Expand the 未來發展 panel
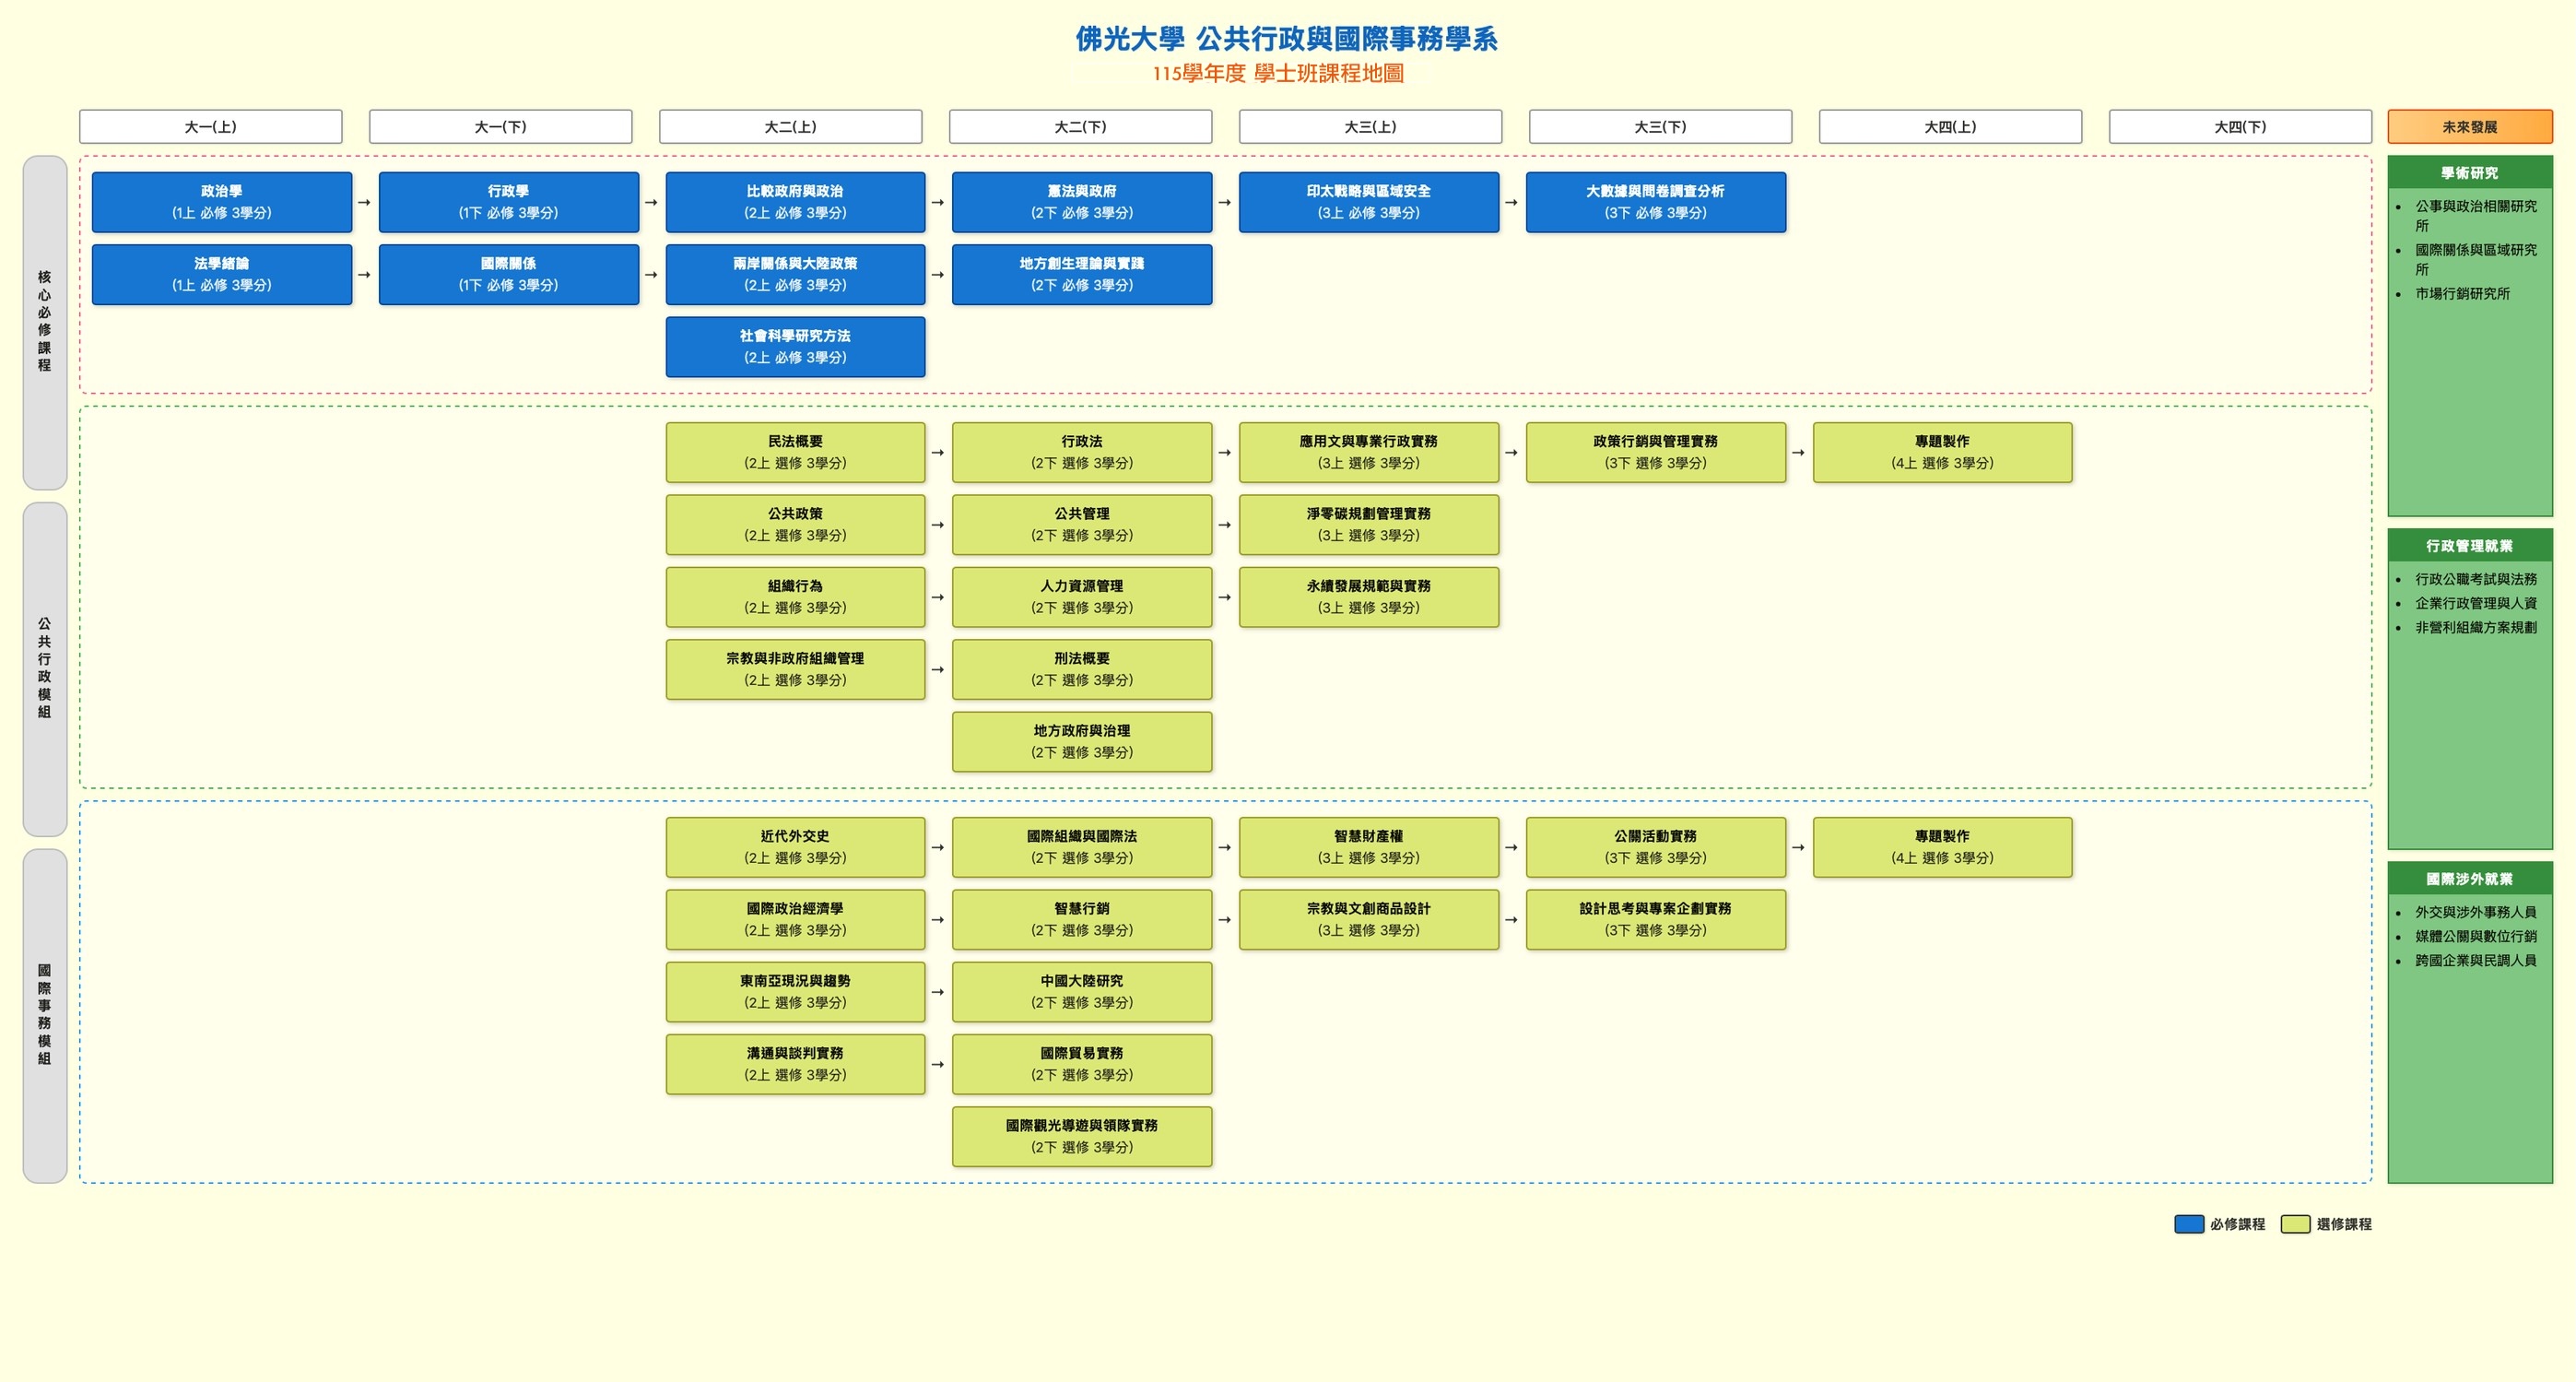The image size is (2576, 1382). (2468, 127)
